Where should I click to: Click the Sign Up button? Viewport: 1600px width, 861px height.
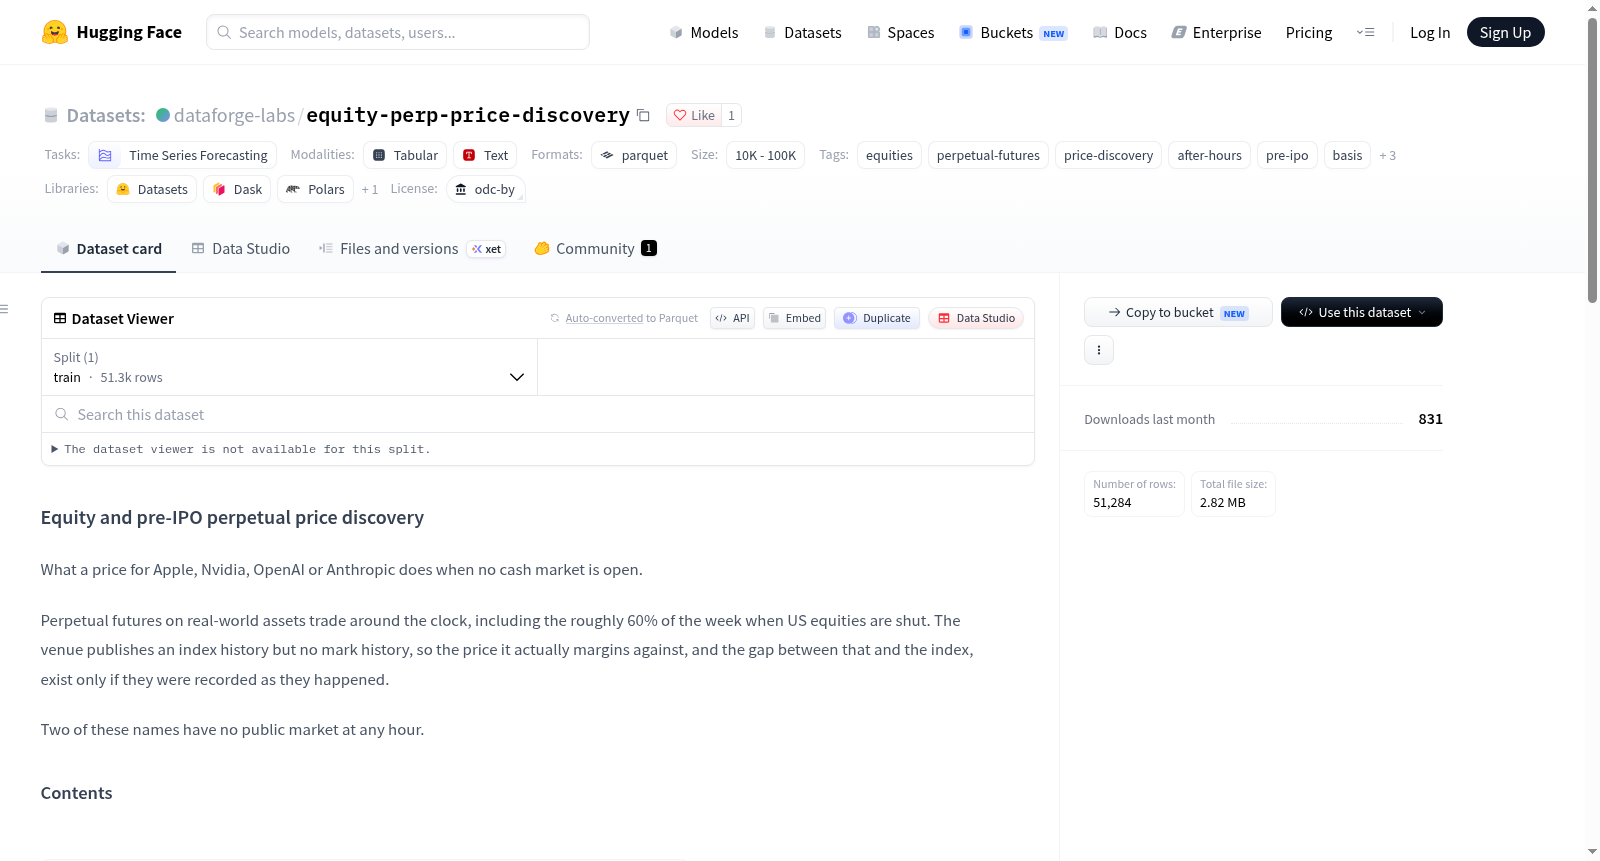pyautogui.click(x=1505, y=32)
